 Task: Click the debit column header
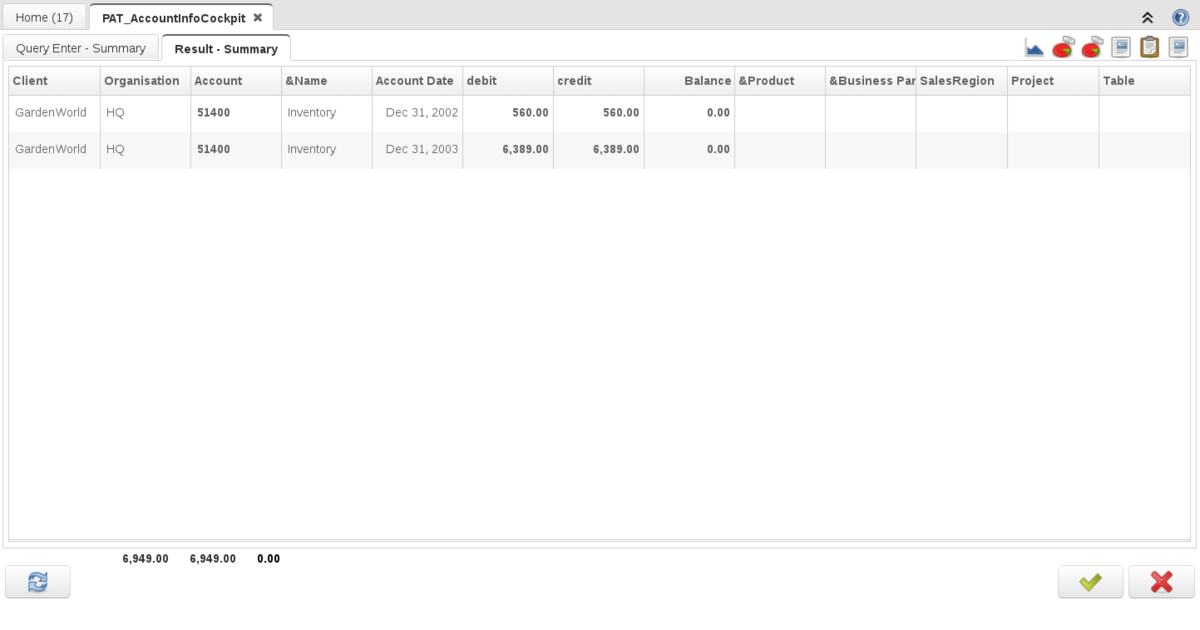click(x=507, y=81)
